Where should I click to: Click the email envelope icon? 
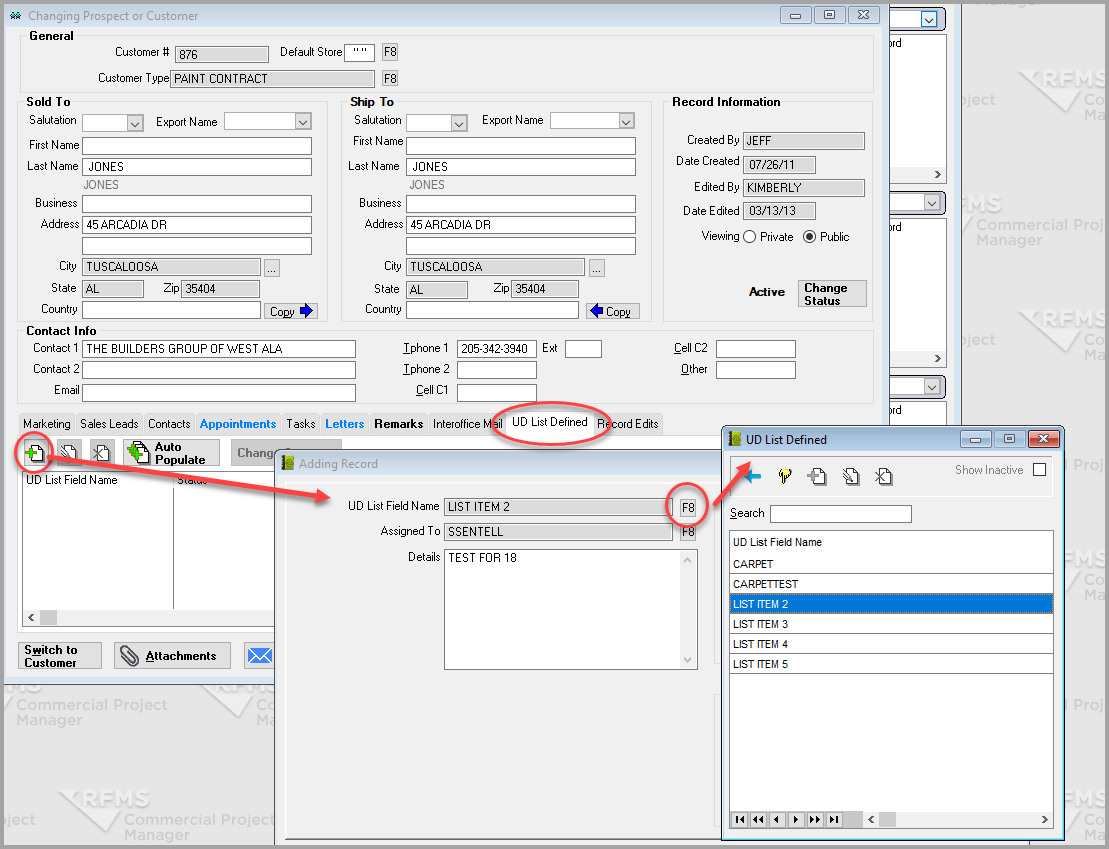coord(260,655)
